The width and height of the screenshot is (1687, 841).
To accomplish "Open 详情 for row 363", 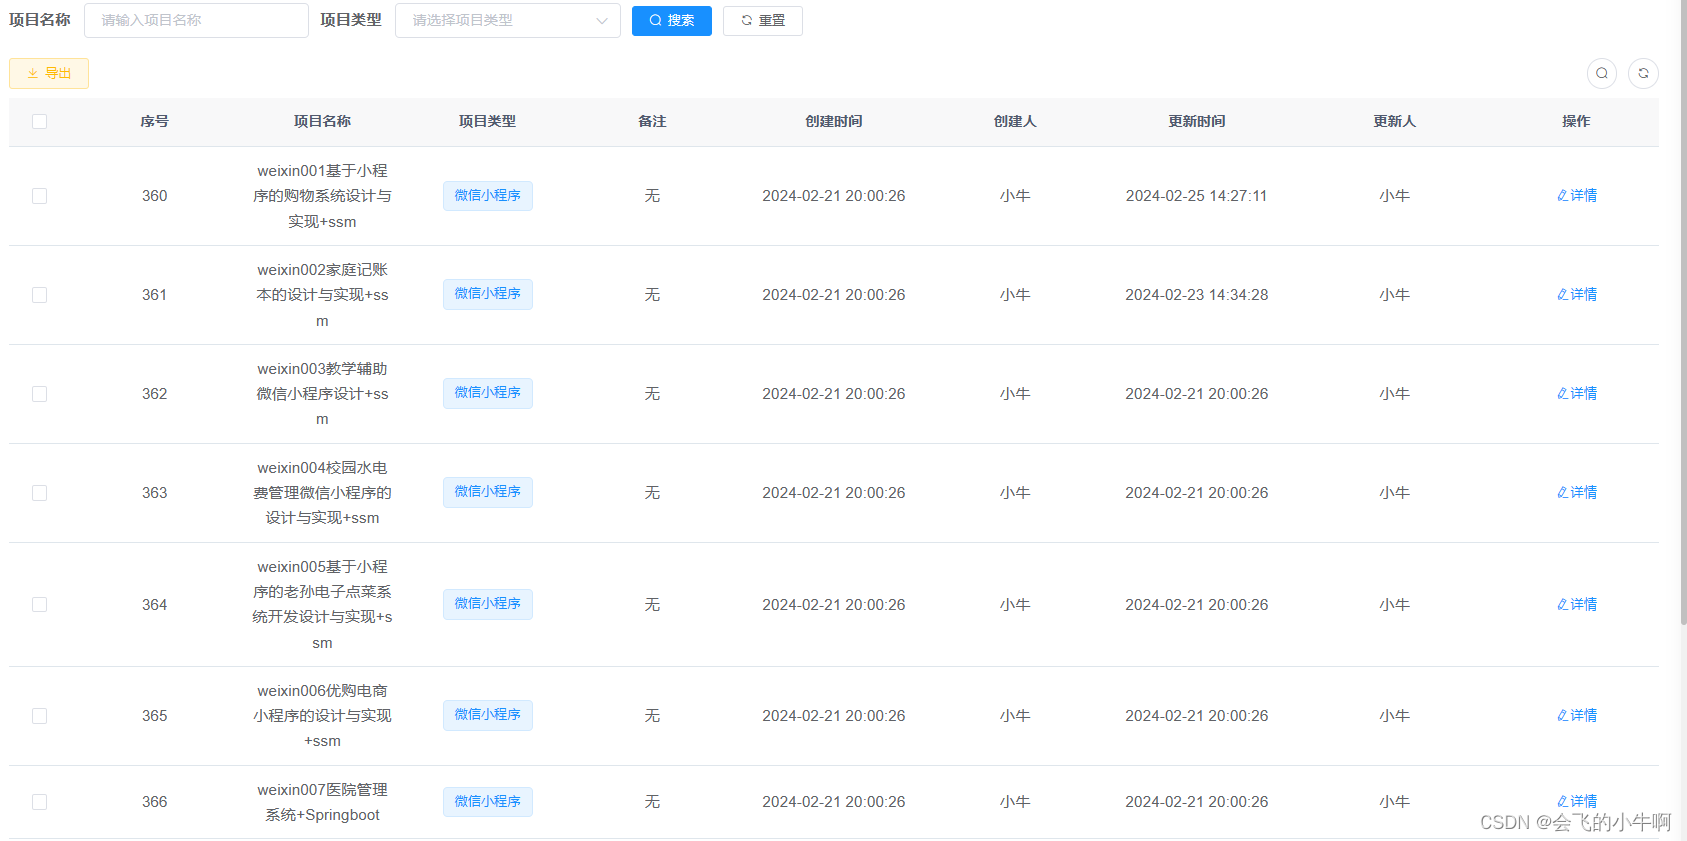I will (1577, 493).
